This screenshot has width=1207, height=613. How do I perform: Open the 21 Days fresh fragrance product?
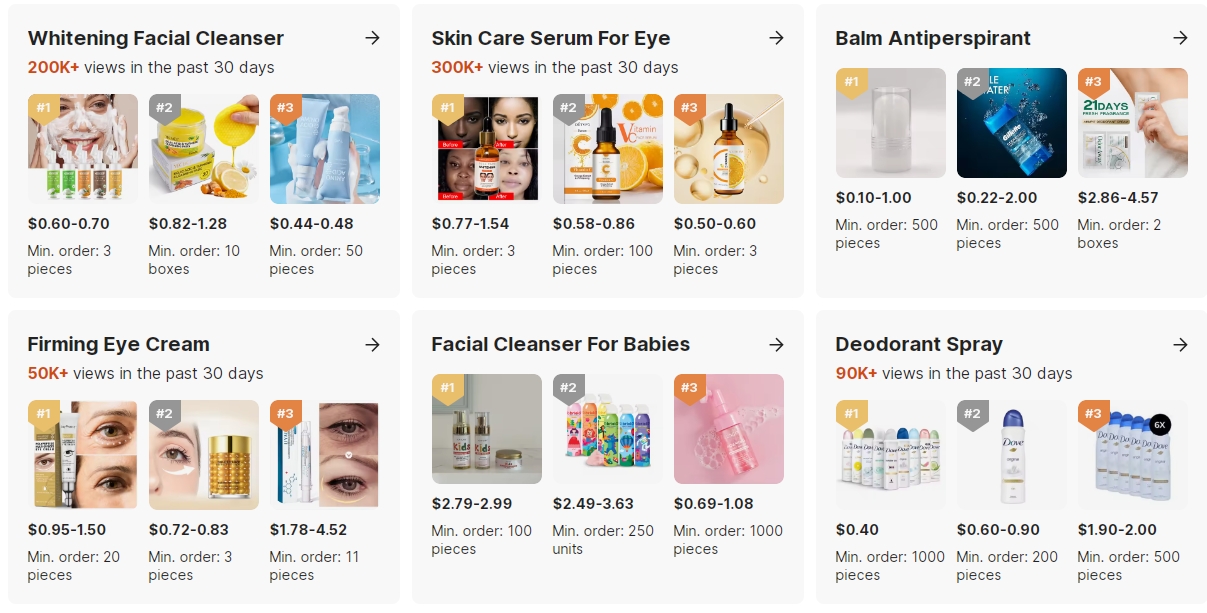click(x=1133, y=123)
